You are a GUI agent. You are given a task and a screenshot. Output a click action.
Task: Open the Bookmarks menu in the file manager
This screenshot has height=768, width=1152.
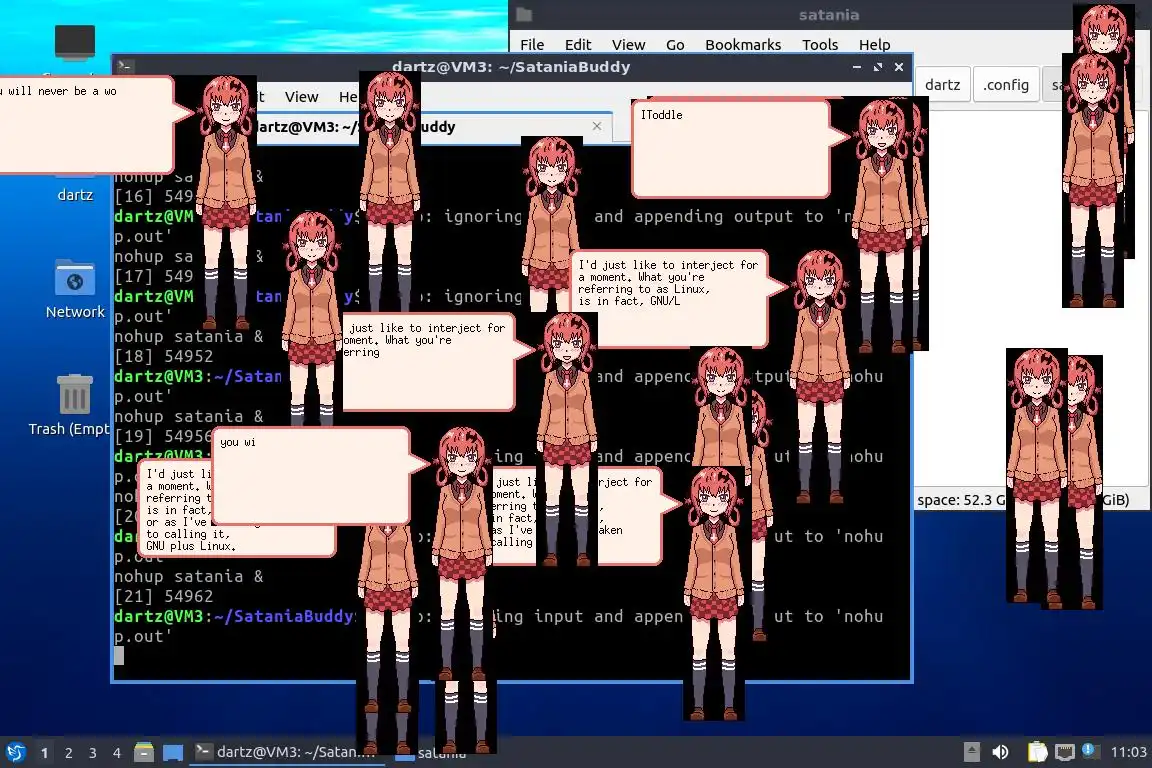pos(743,45)
